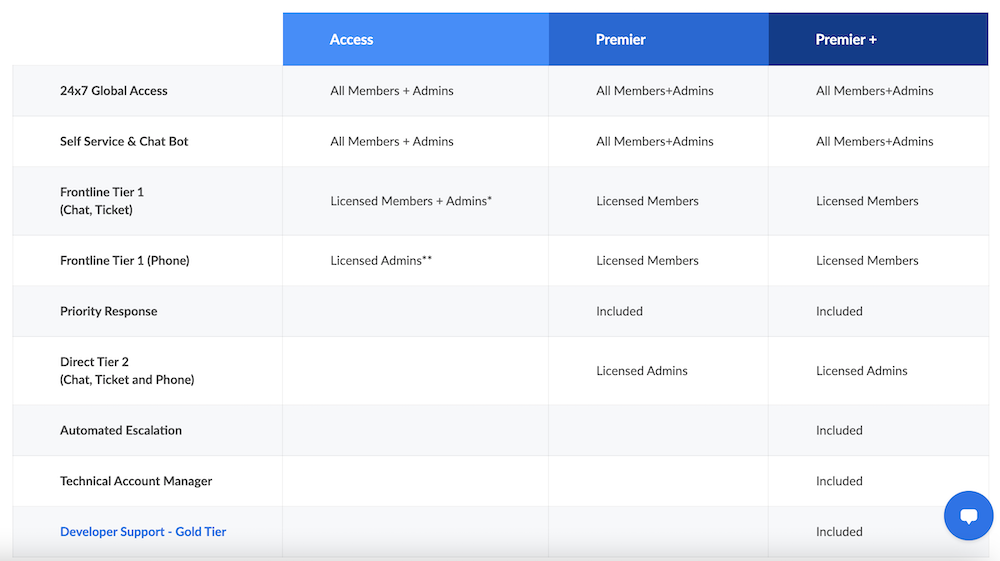Click Included for Technical Account Manager
This screenshot has width=1000, height=561.
pos(839,481)
